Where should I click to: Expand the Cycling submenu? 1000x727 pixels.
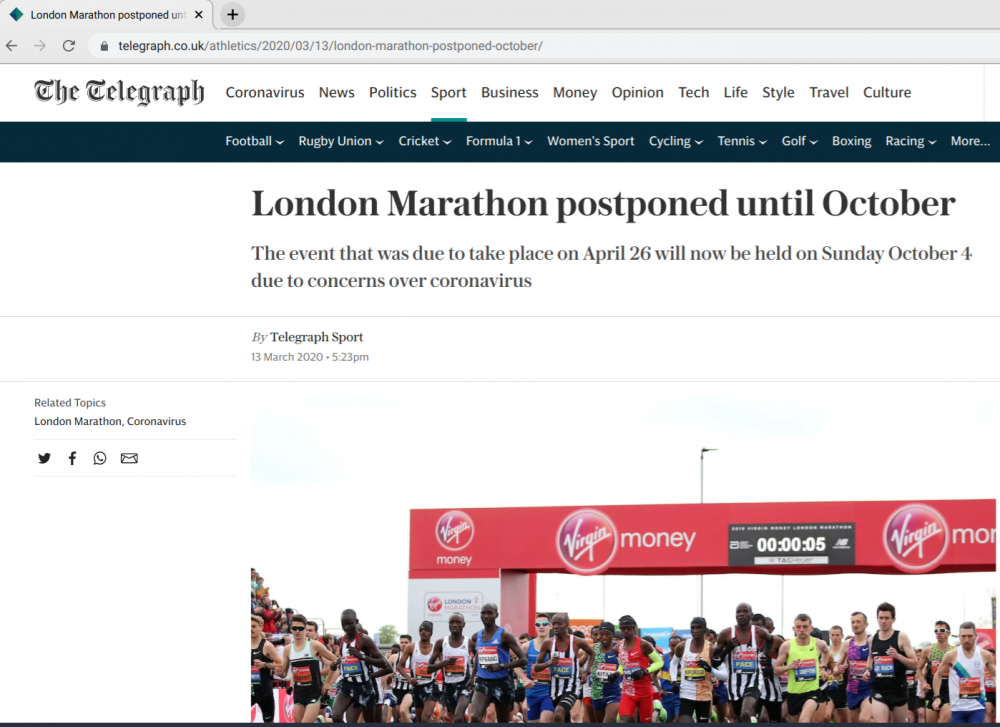point(676,141)
